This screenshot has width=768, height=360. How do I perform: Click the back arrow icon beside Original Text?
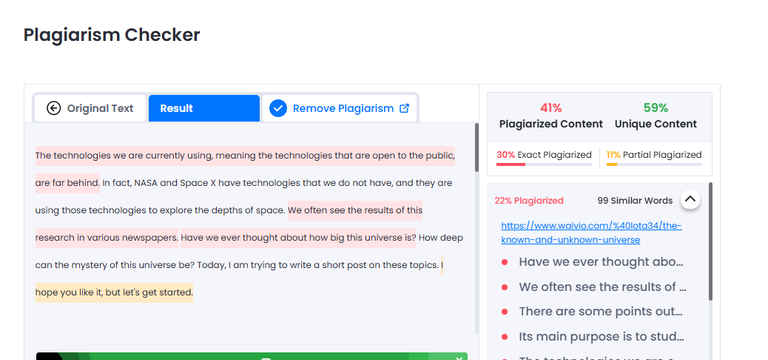(x=53, y=108)
